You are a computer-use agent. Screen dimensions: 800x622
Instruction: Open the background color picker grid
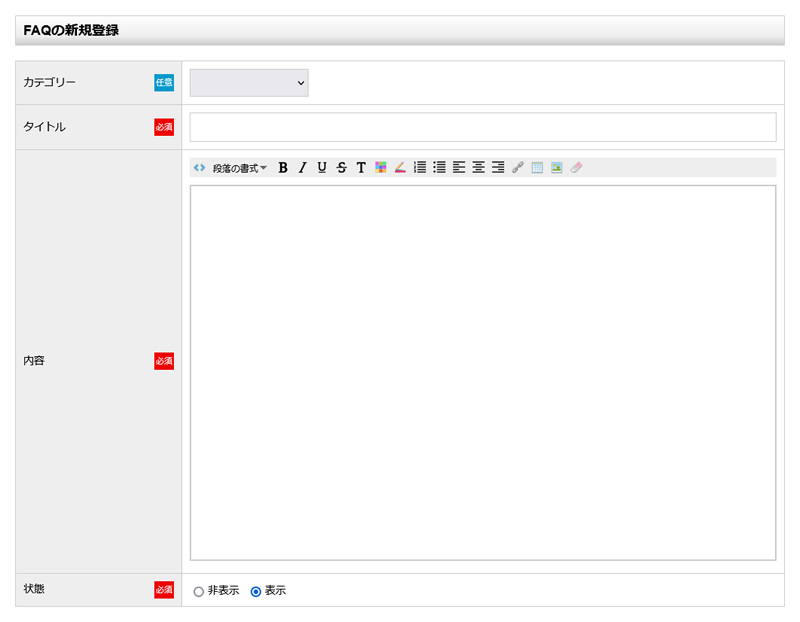381,167
